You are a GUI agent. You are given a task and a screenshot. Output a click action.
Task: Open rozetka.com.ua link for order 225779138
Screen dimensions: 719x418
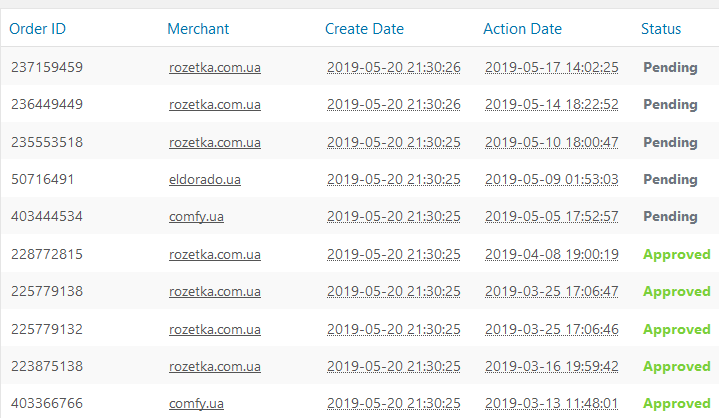coord(215,292)
